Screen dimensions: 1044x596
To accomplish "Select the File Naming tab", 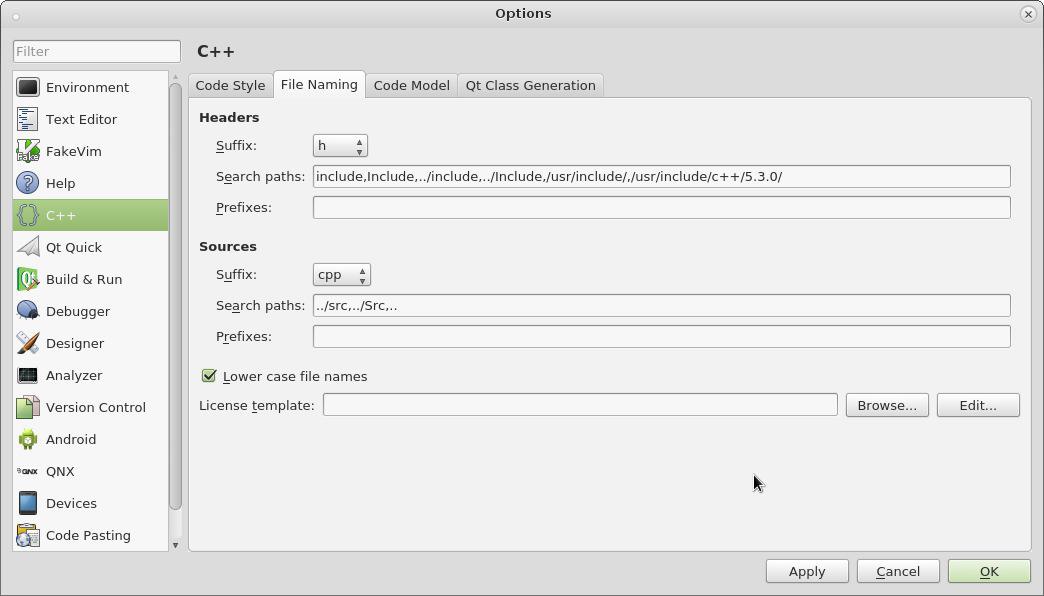I will (x=319, y=85).
